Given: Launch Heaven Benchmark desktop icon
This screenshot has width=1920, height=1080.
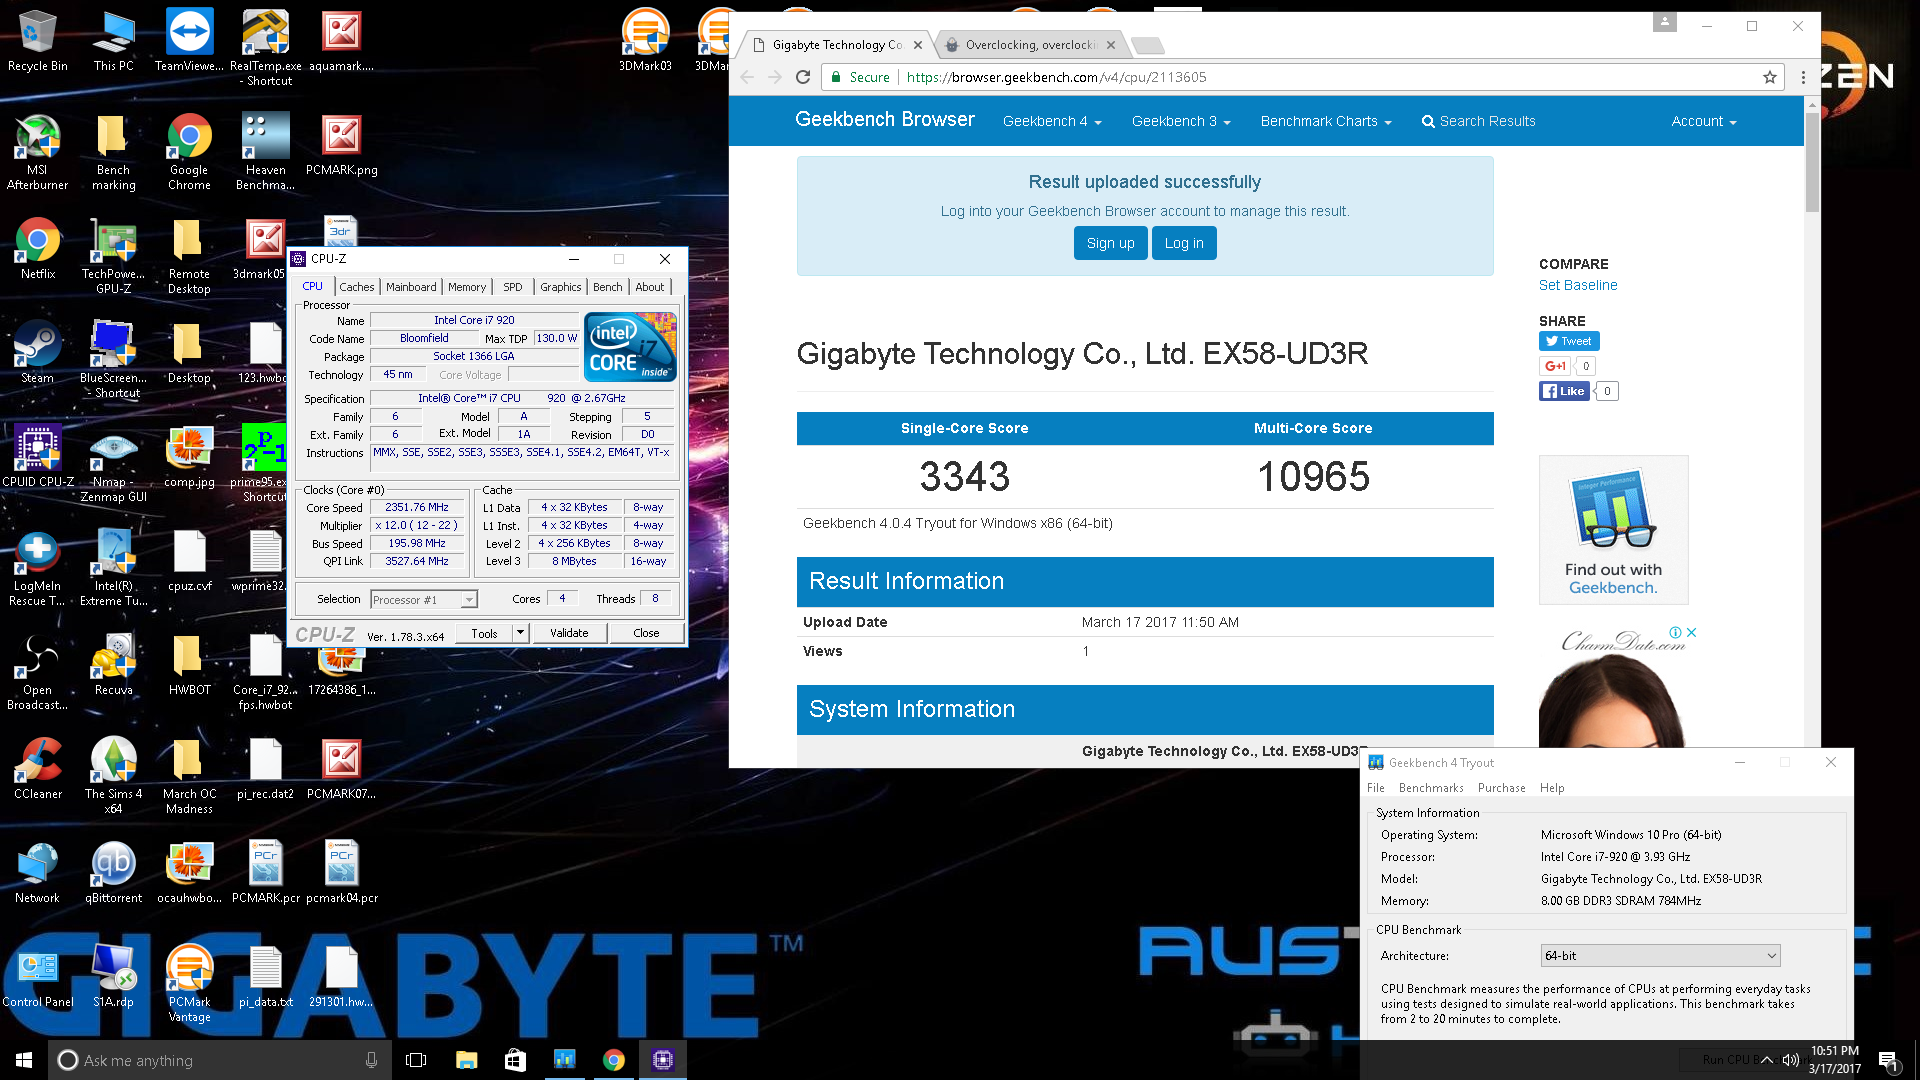Looking at the screenshot, I should (x=265, y=151).
